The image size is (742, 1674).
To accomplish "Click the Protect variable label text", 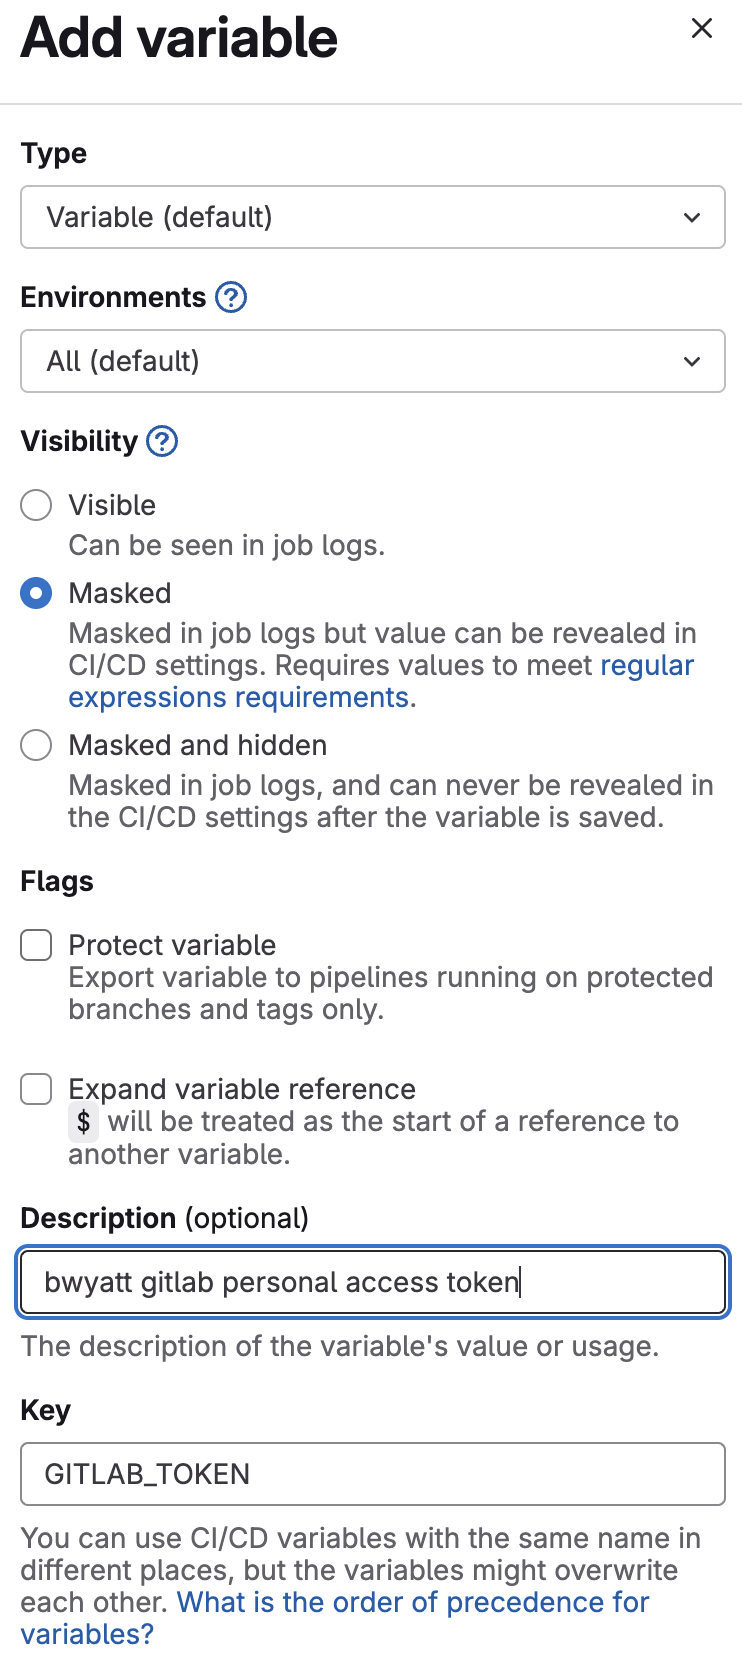I will pyautogui.click(x=172, y=945).
